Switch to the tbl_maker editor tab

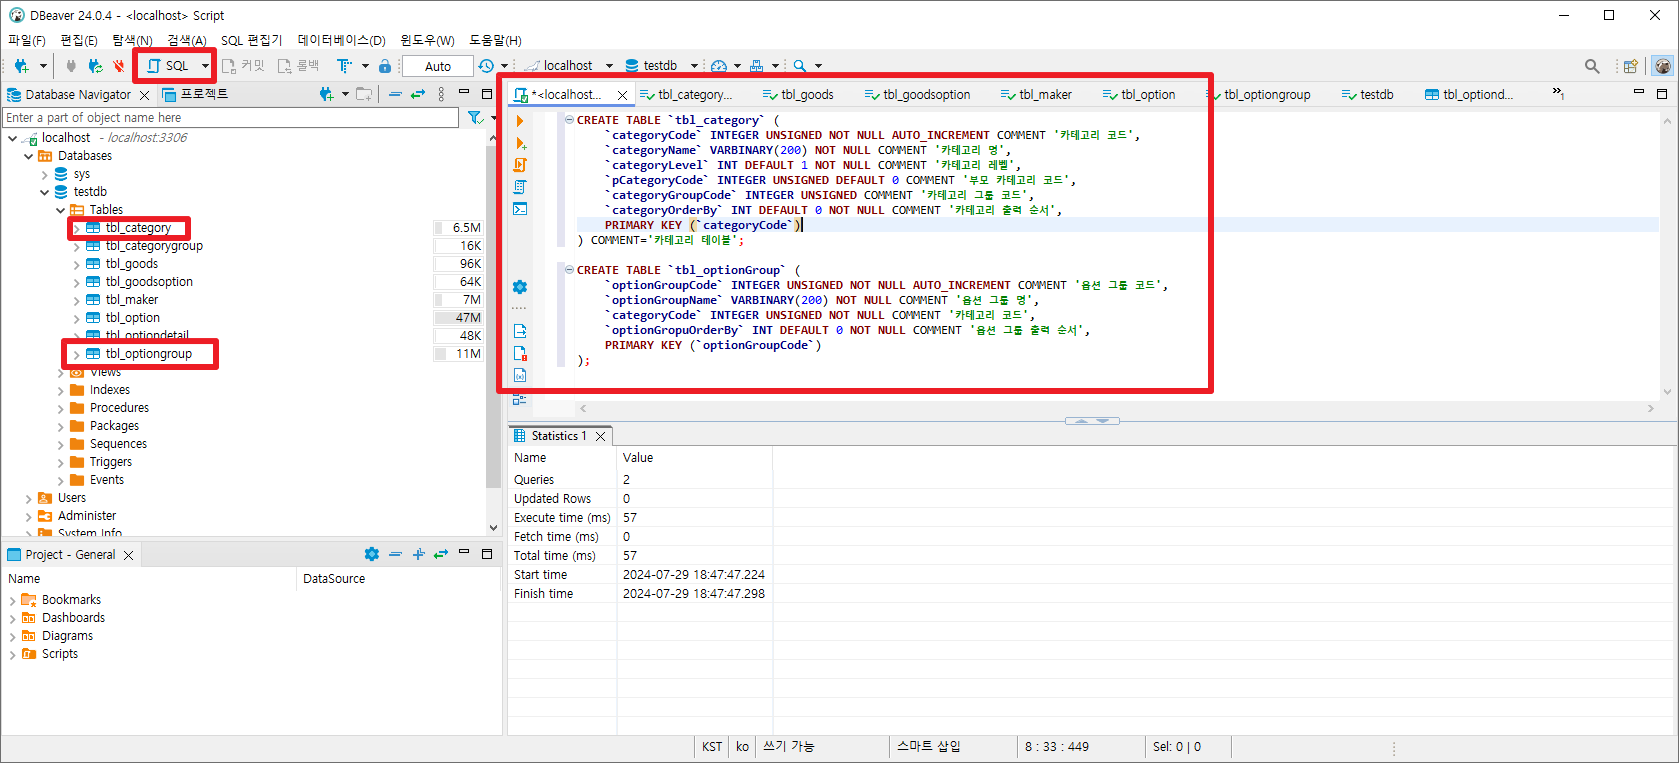coord(1036,95)
